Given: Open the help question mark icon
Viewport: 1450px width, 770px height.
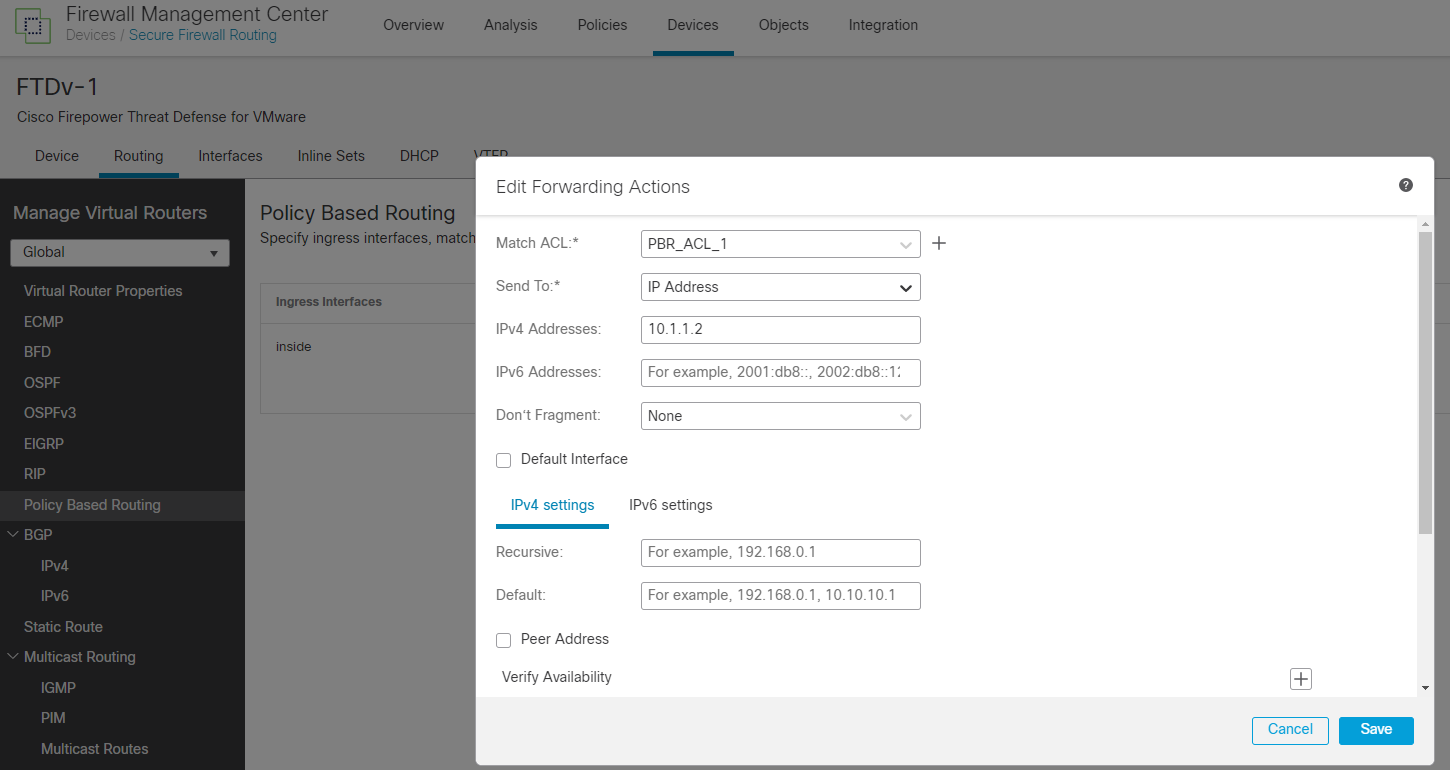Looking at the screenshot, I should 1406,185.
